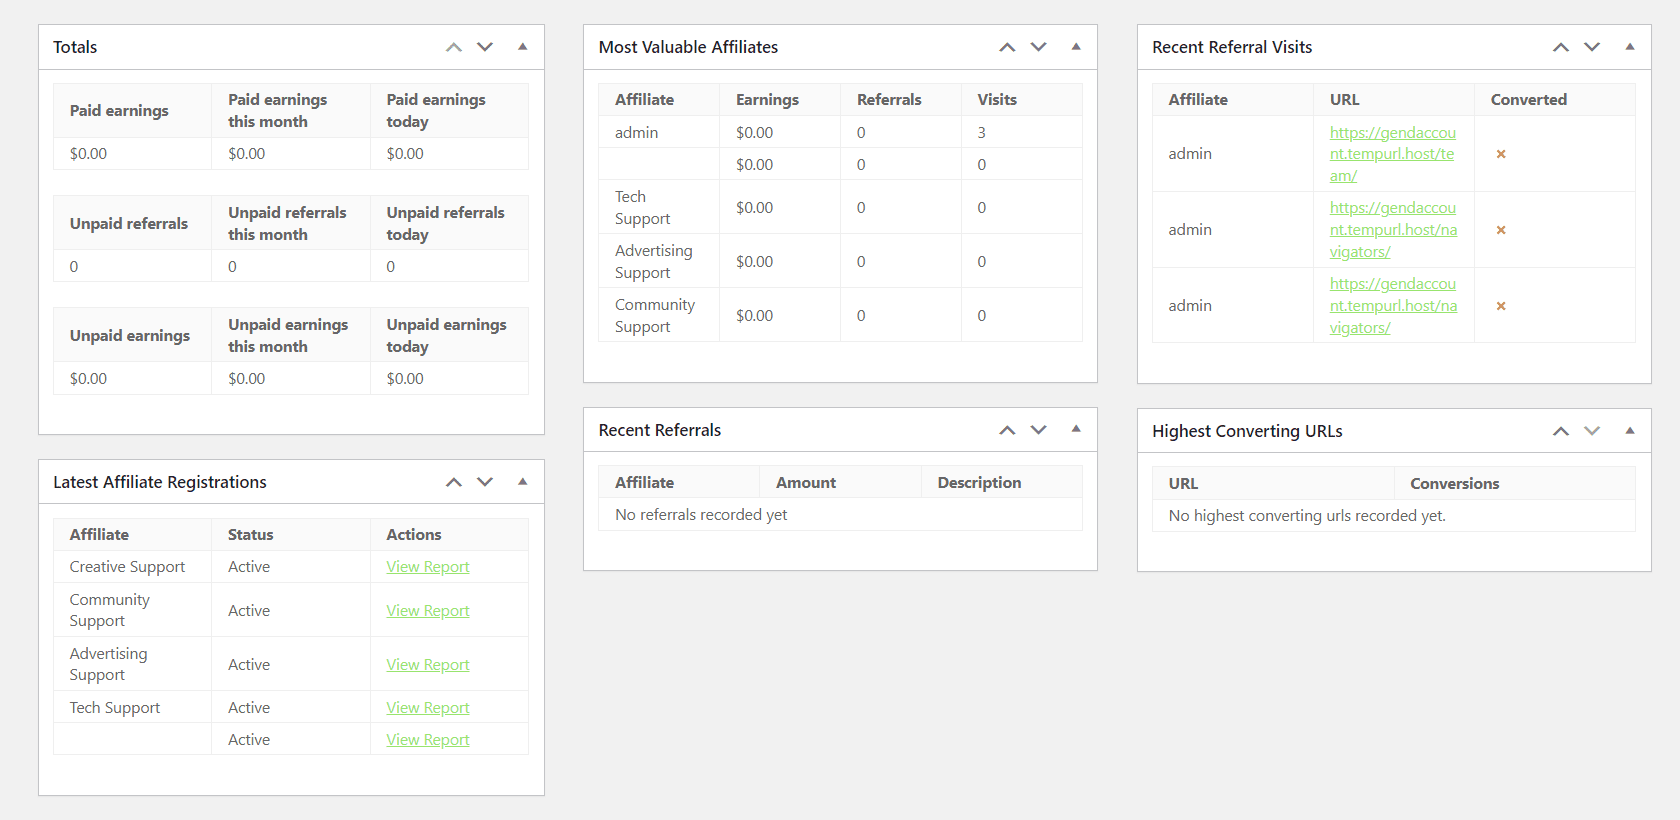View report for Community Support affiliate
This screenshot has height=820, width=1680.
point(427,611)
